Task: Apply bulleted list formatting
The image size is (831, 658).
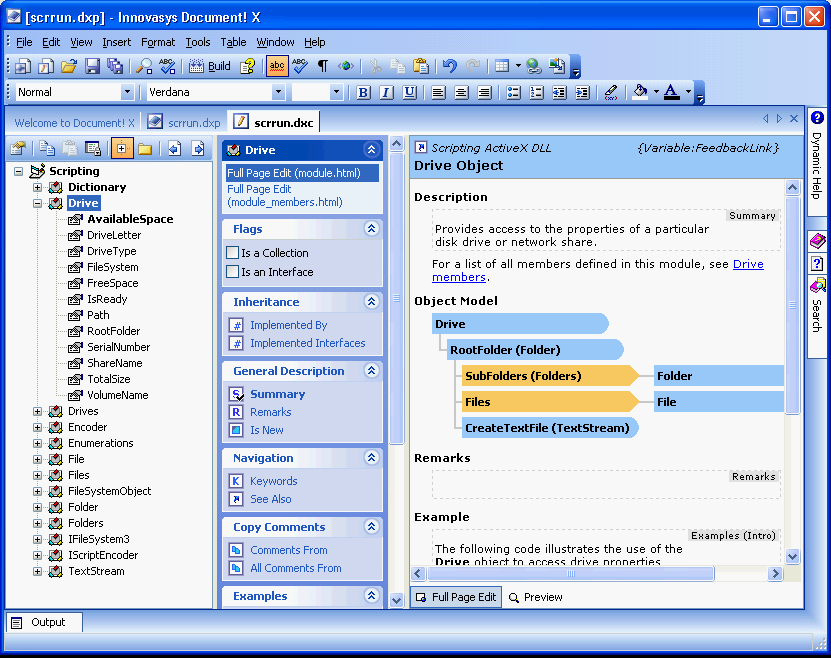Action: [x=513, y=93]
